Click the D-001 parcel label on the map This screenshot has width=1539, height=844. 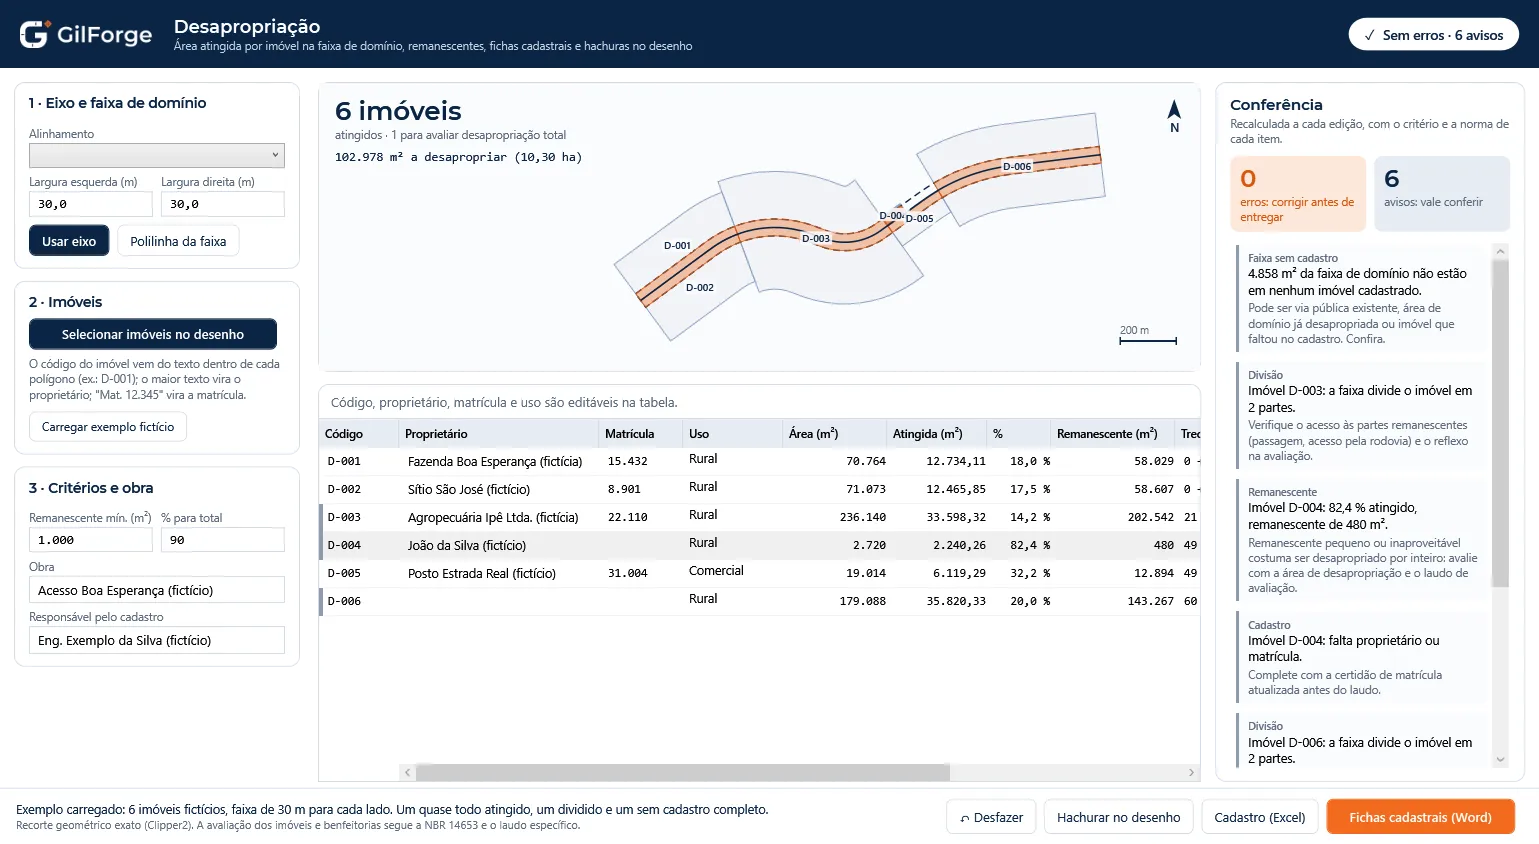[677, 245]
